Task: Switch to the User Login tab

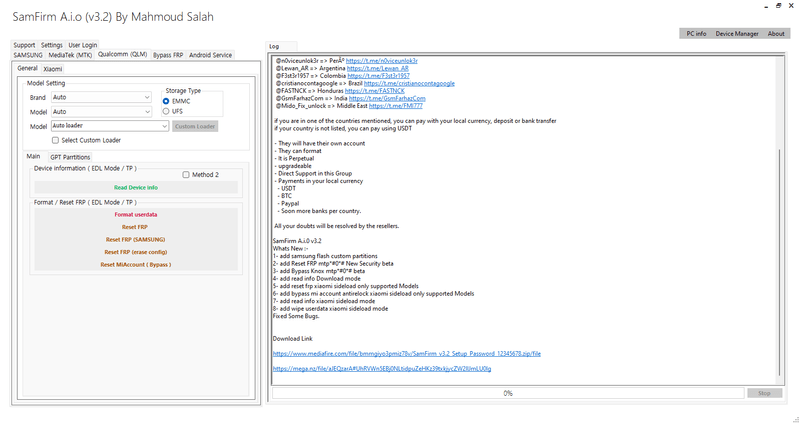Action: tap(82, 45)
